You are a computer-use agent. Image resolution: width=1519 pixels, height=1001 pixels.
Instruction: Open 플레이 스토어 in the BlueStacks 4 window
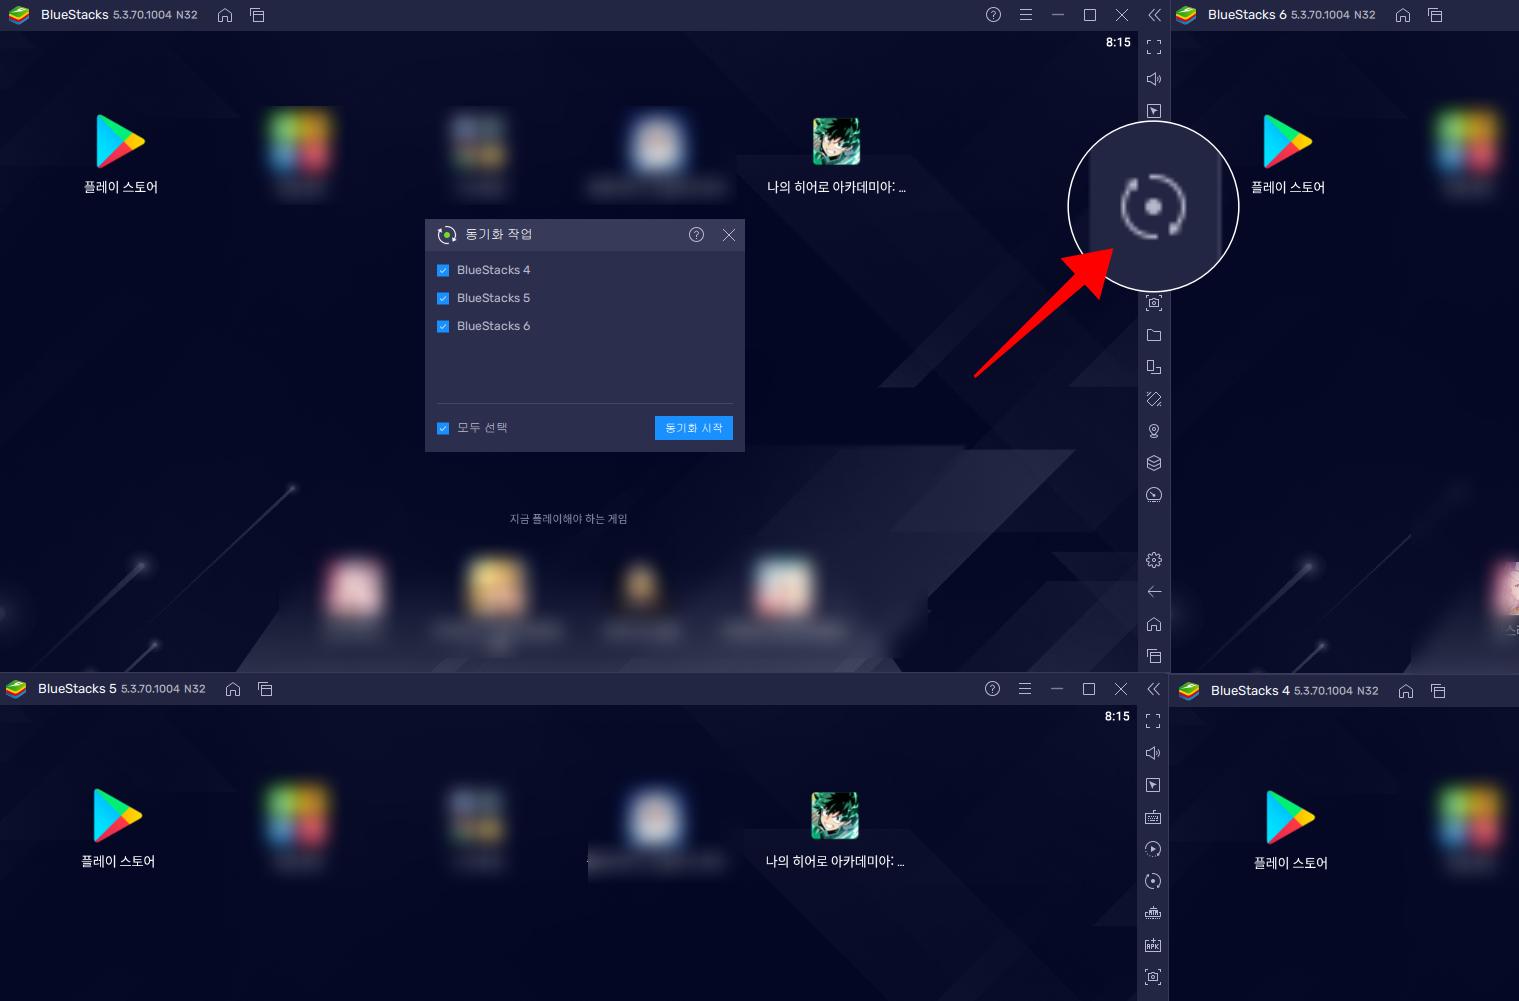pyautogui.click(x=1291, y=830)
